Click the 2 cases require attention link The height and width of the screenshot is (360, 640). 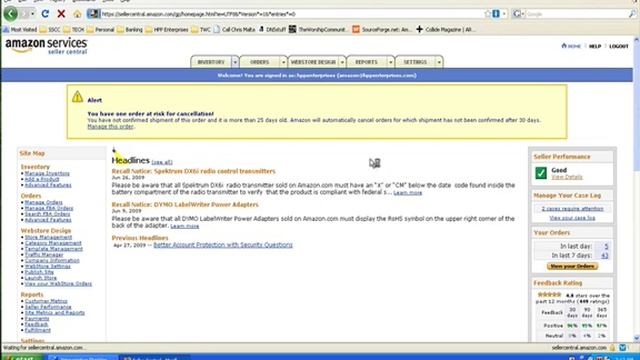point(572,209)
